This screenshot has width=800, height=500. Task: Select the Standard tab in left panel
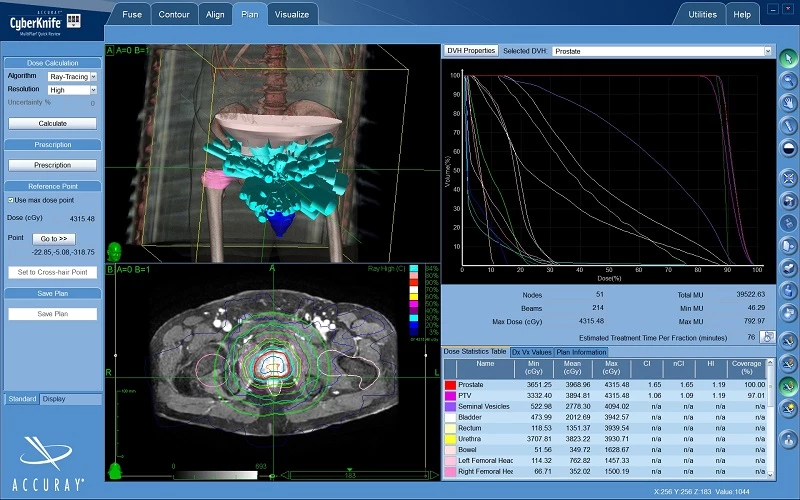pos(22,399)
